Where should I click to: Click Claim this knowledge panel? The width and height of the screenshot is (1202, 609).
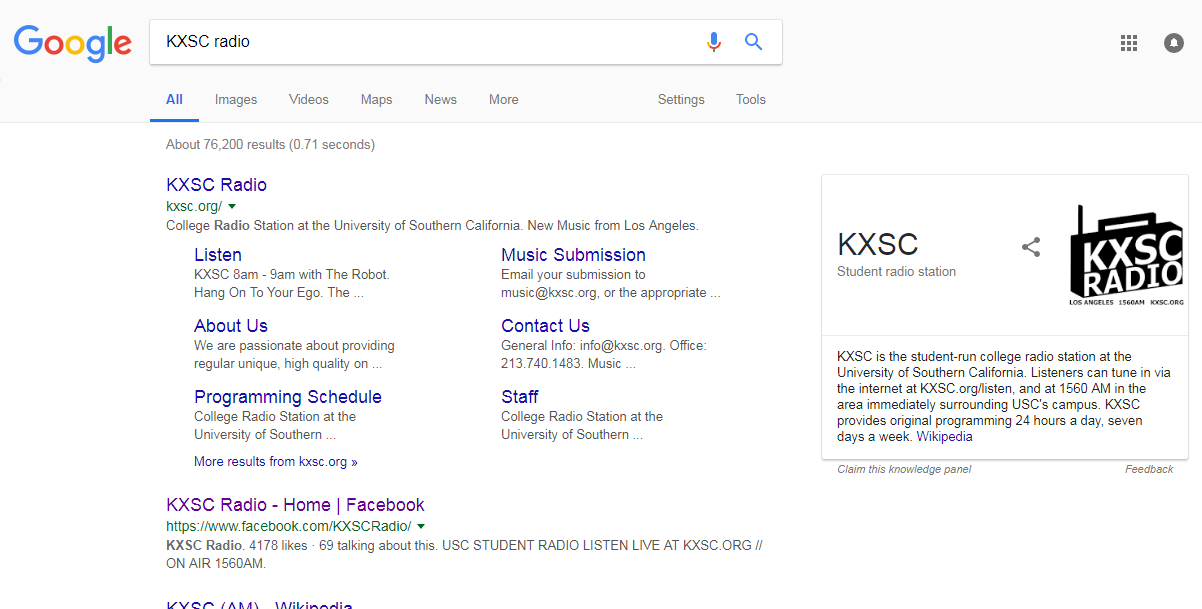click(904, 470)
